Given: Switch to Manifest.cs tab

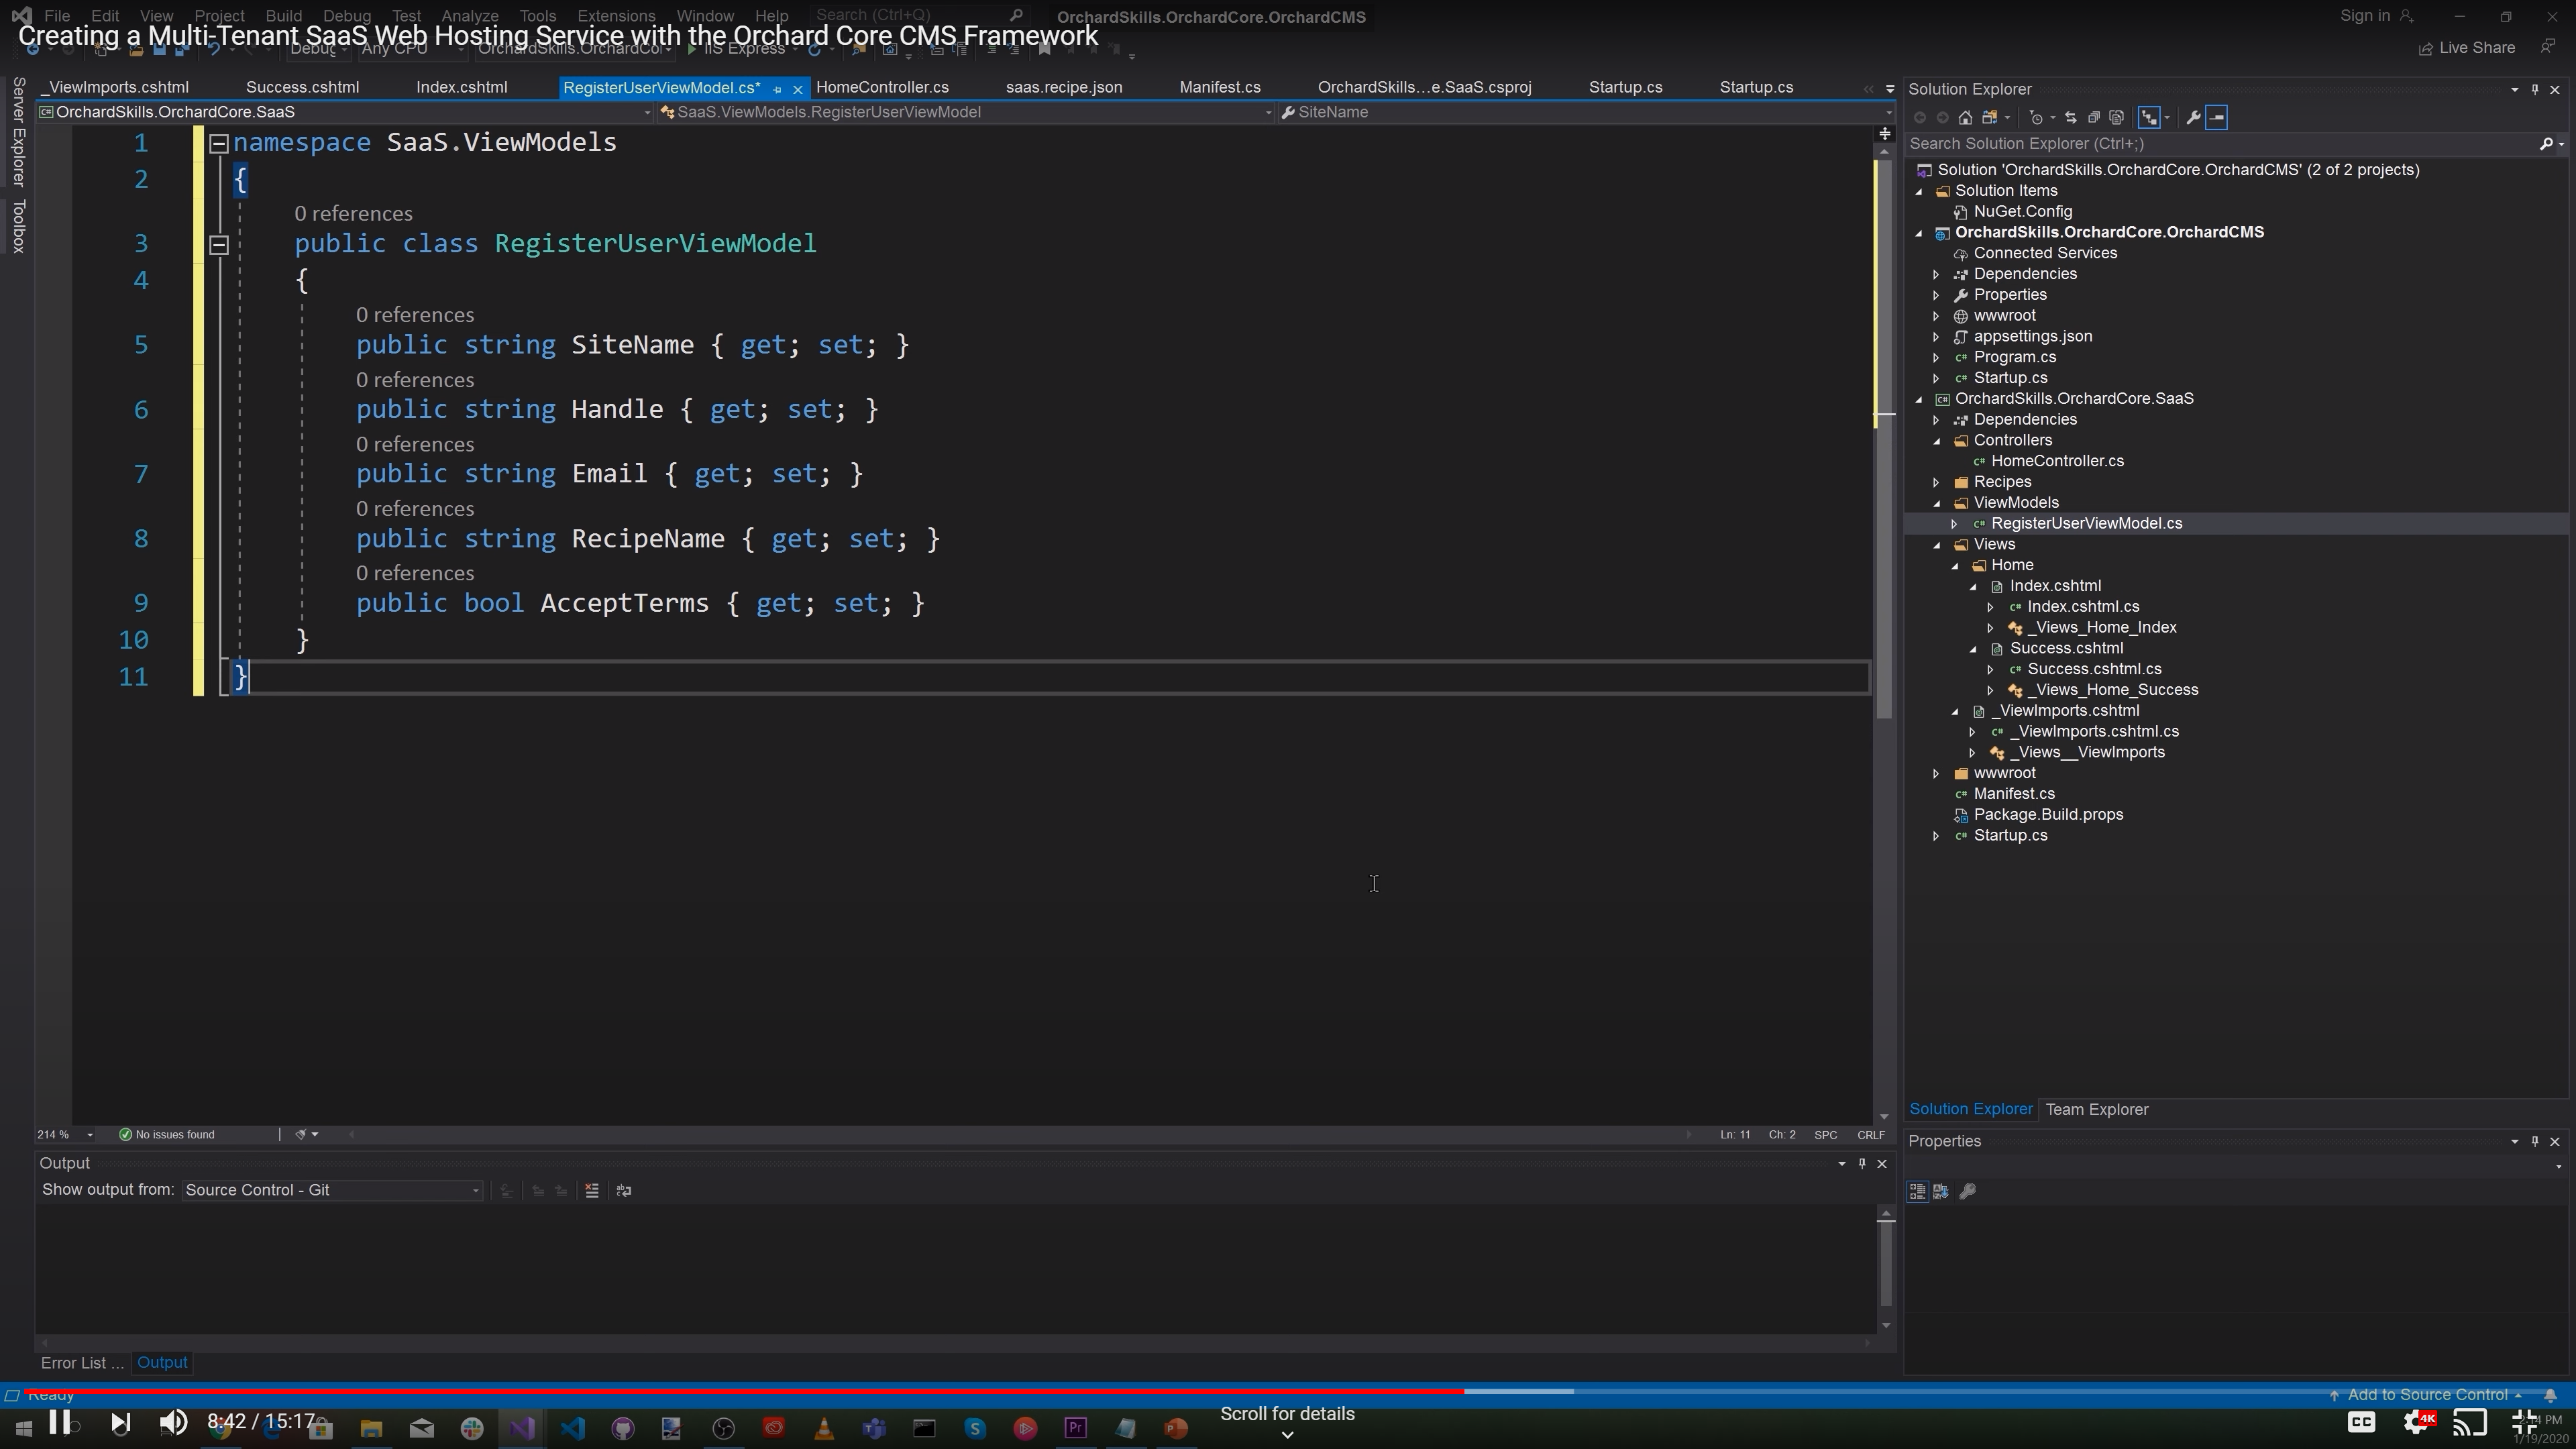Looking at the screenshot, I should [x=1219, y=88].
